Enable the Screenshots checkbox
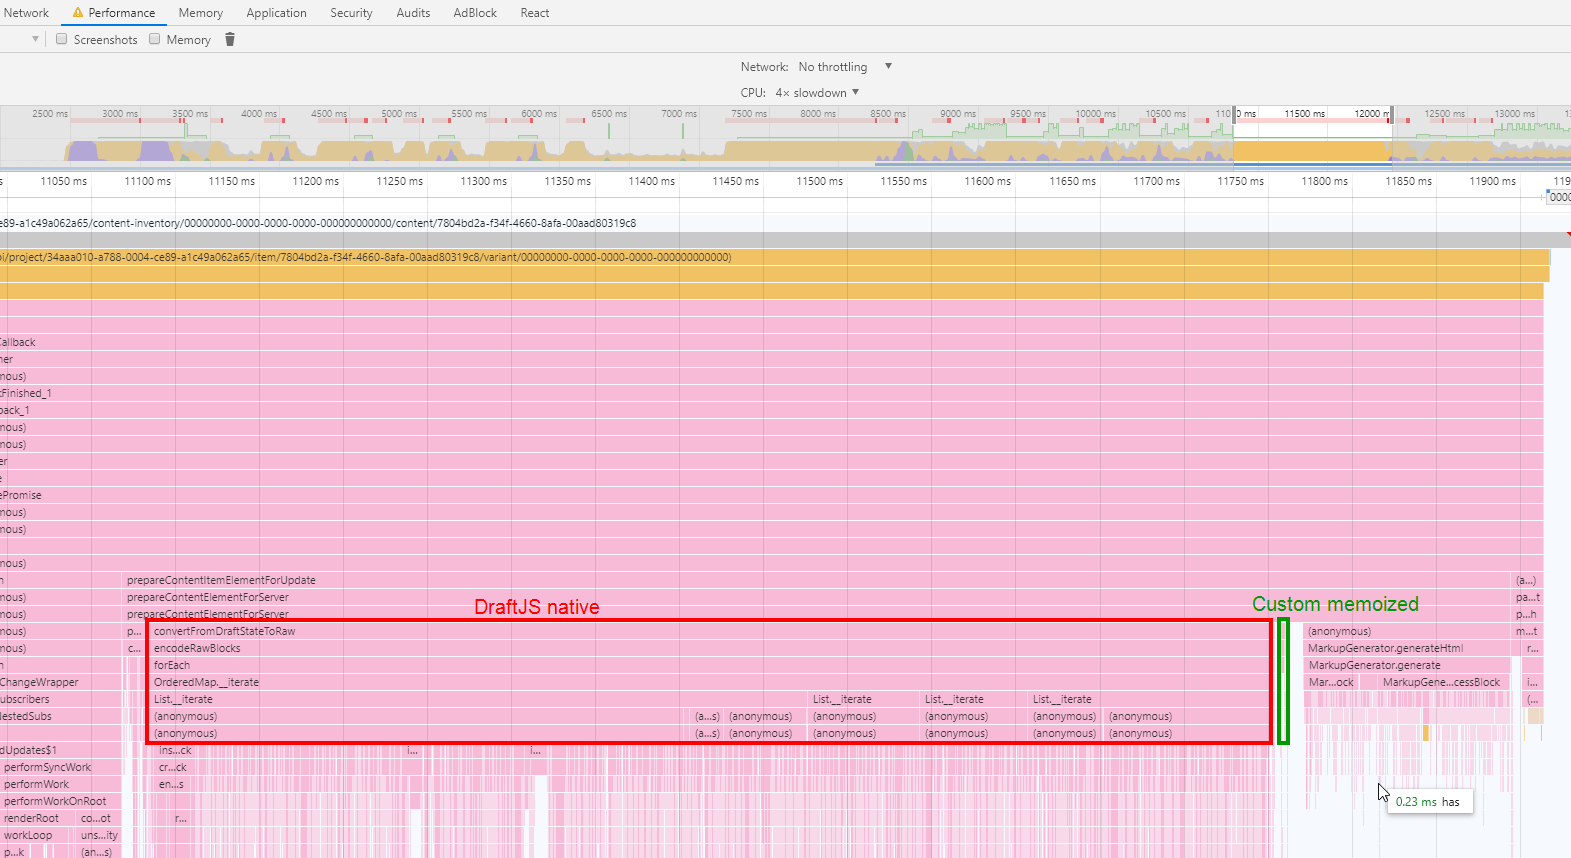Screen dimensions: 1571x858 62,39
